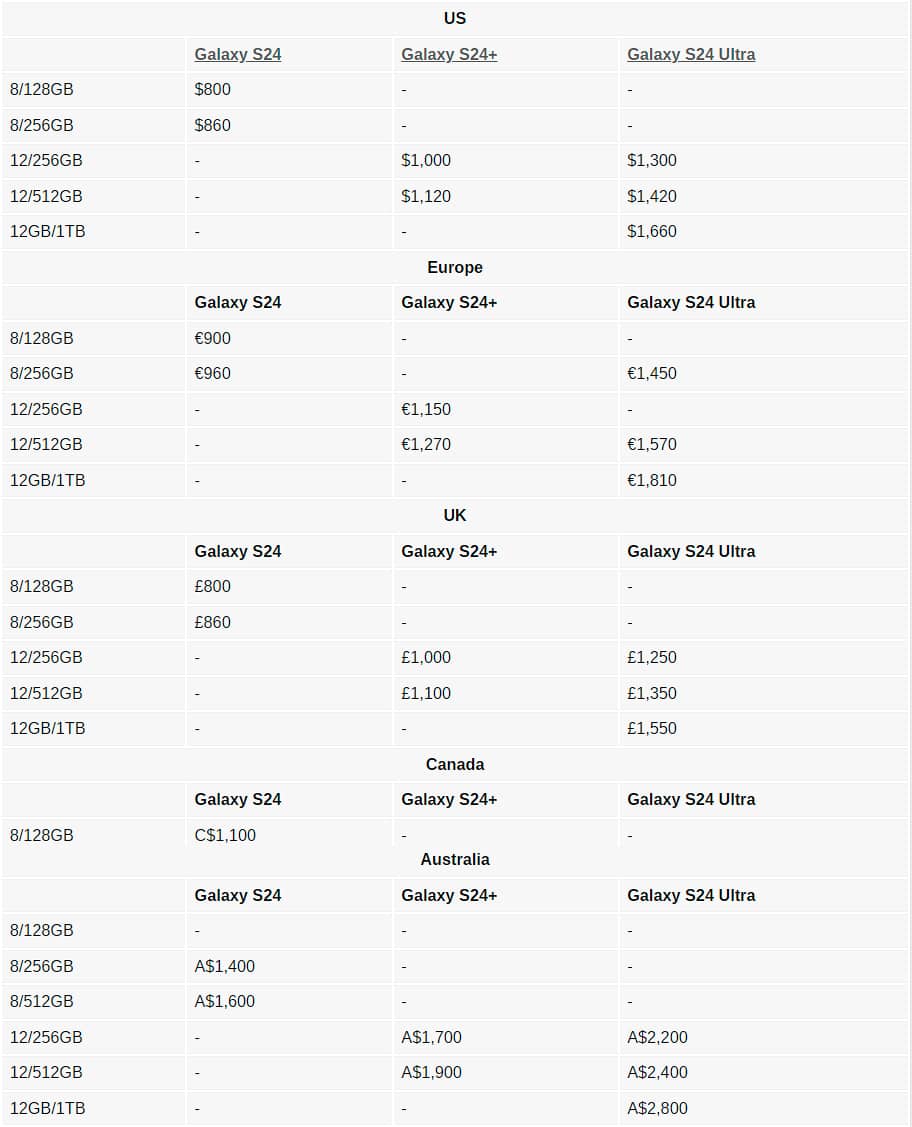Open the underlined Galaxy S24 Ultra link
This screenshot has height=1127, width=912.
691,54
